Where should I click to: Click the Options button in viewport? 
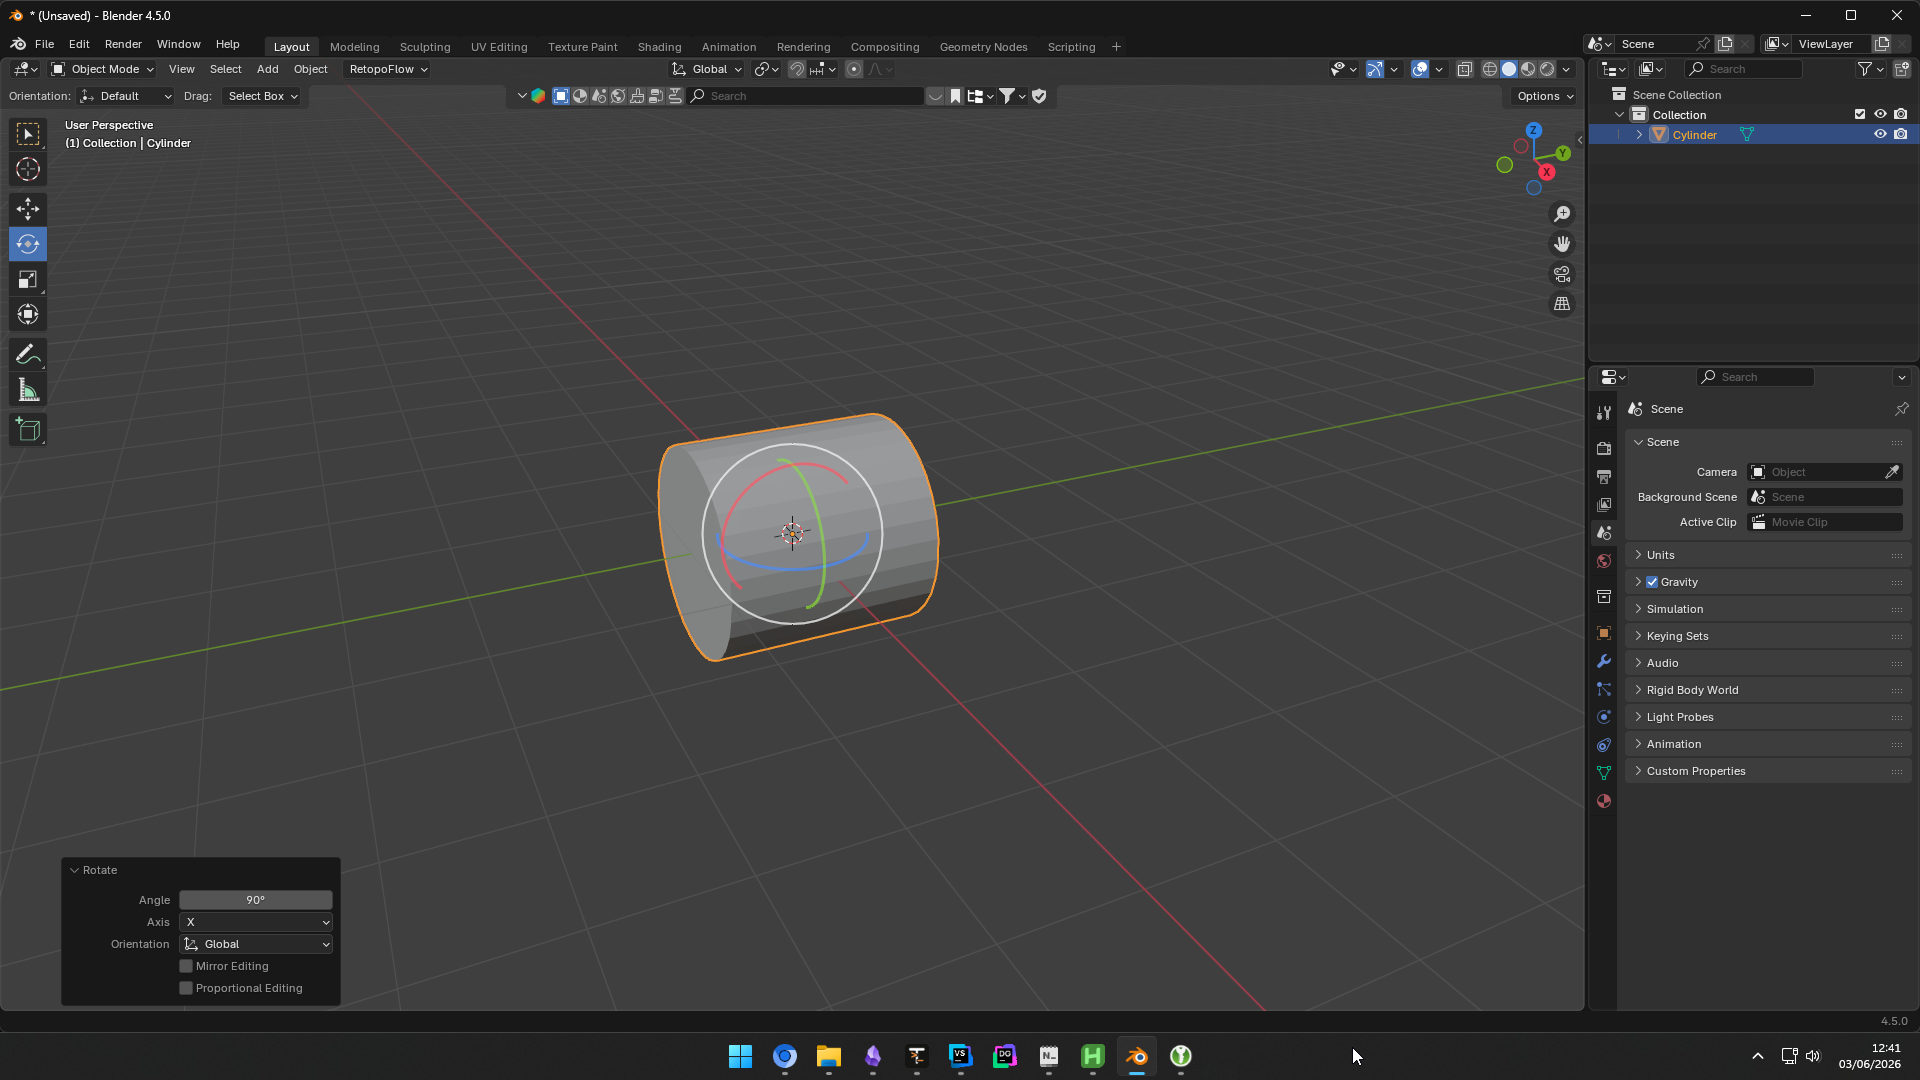coord(1545,96)
